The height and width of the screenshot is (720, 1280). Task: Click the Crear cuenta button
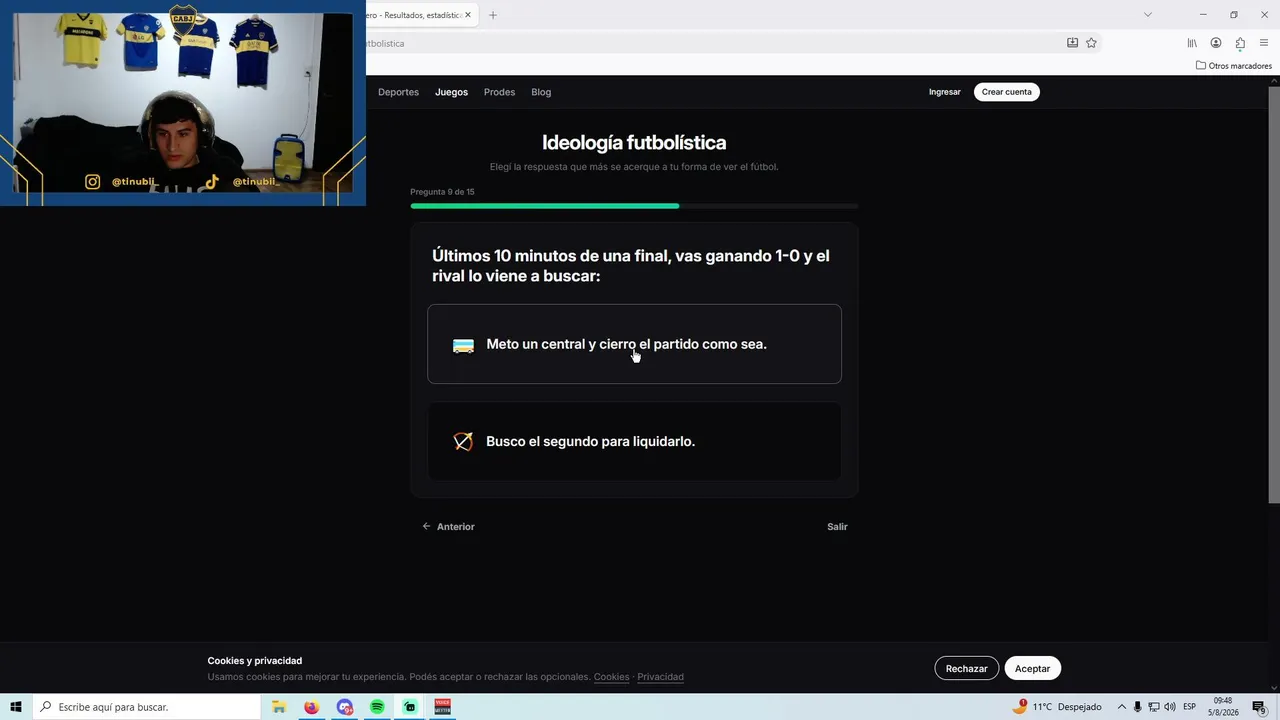point(1006,92)
